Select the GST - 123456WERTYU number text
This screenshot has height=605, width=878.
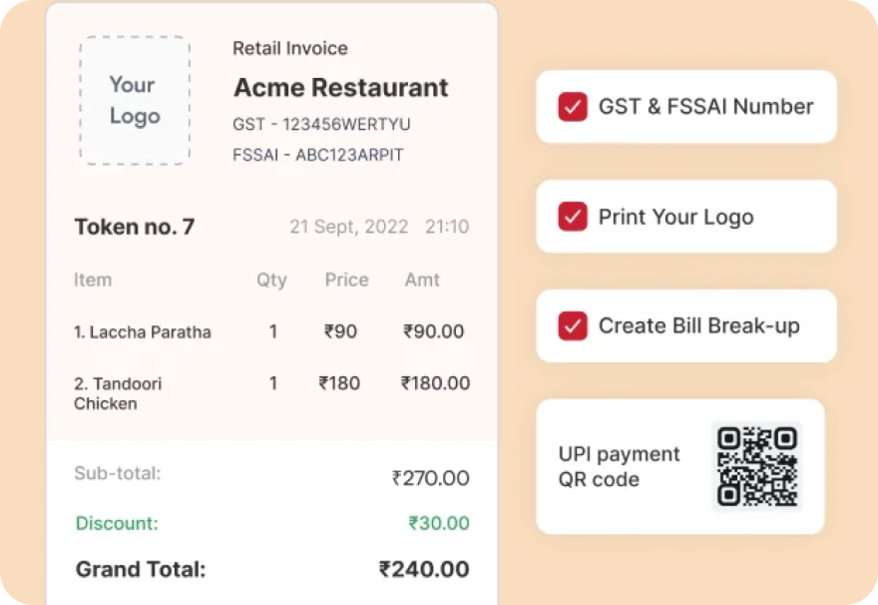[321, 124]
